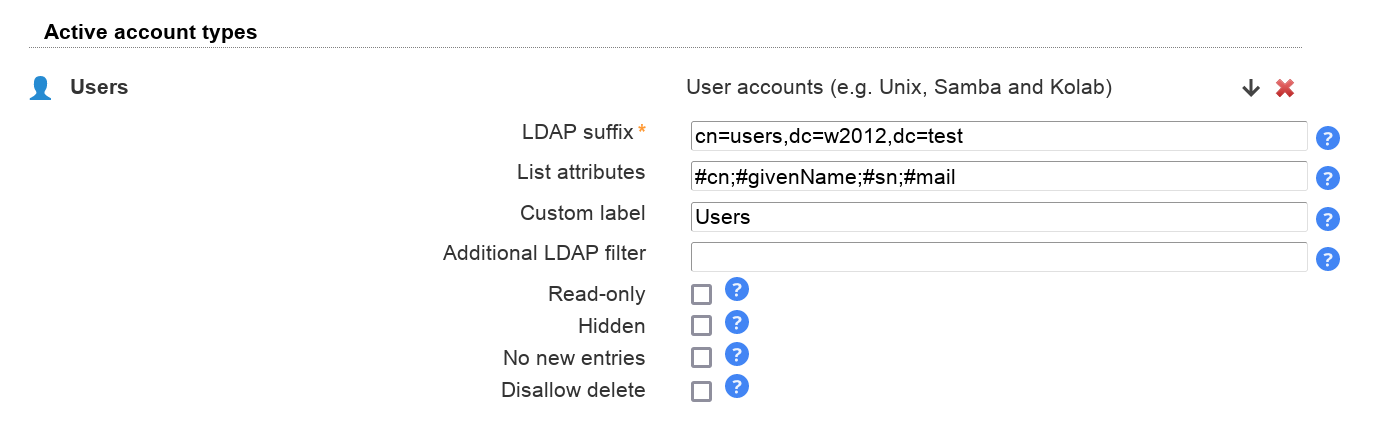Click help icon beside Hidden checkbox

pyautogui.click(x=737, y=322)
